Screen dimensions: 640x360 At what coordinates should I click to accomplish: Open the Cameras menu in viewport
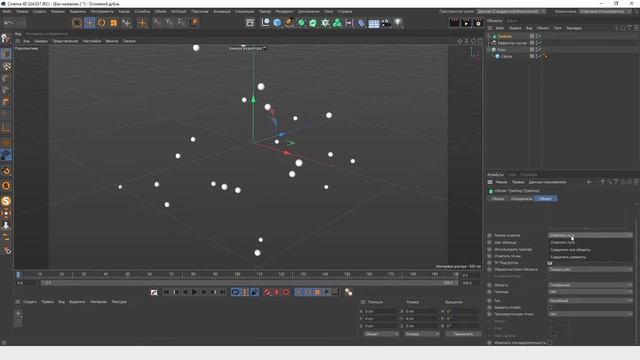point(41,41)
